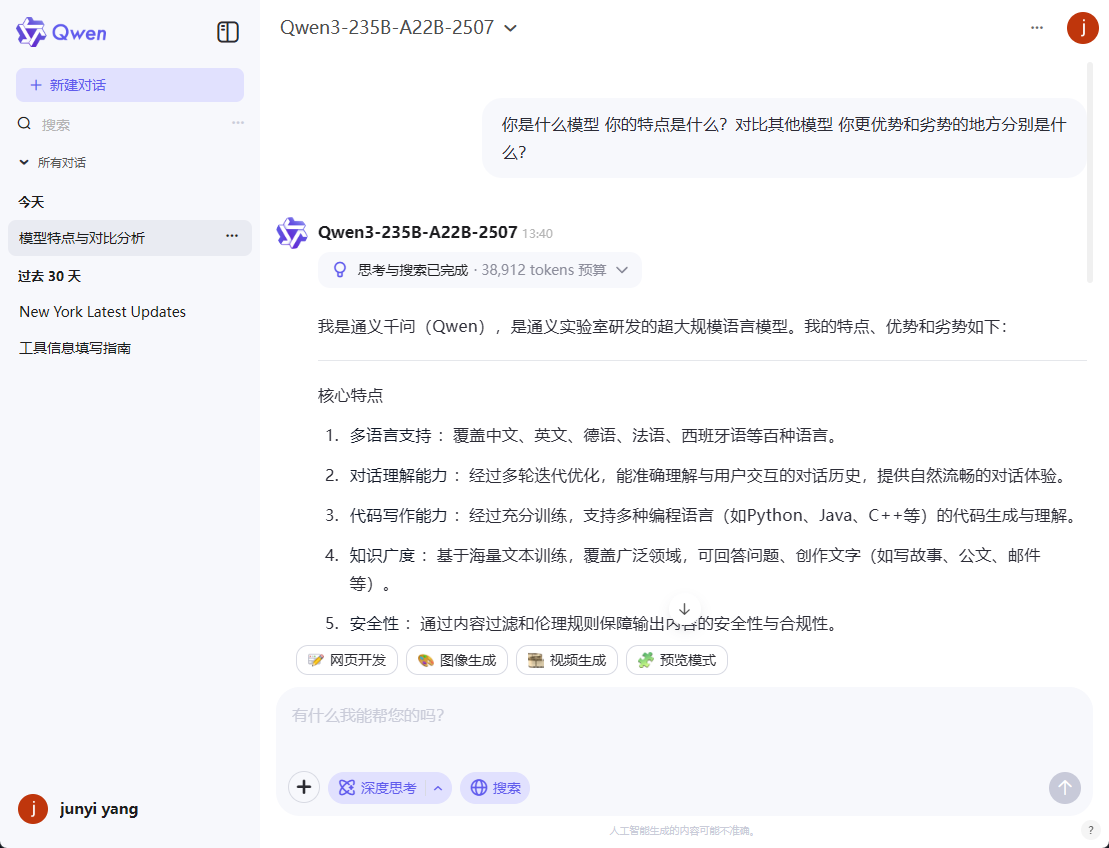
Task: Start a new chat with 新建对话
Action: (129, 85)
